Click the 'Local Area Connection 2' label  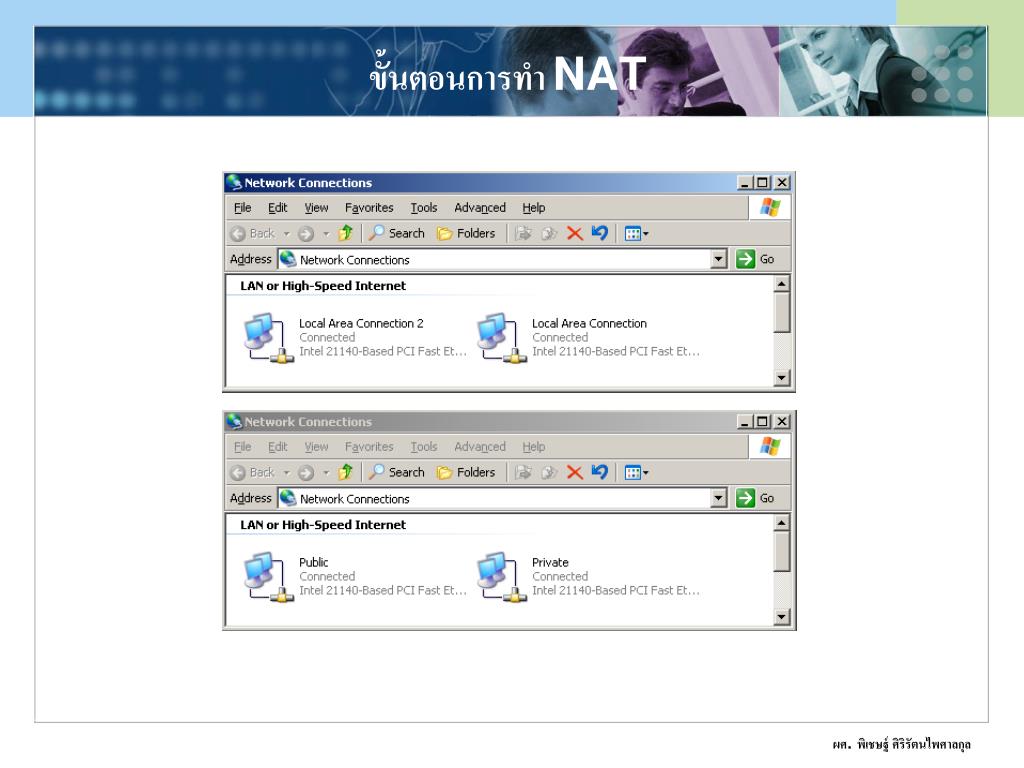(x=361, y=323)
